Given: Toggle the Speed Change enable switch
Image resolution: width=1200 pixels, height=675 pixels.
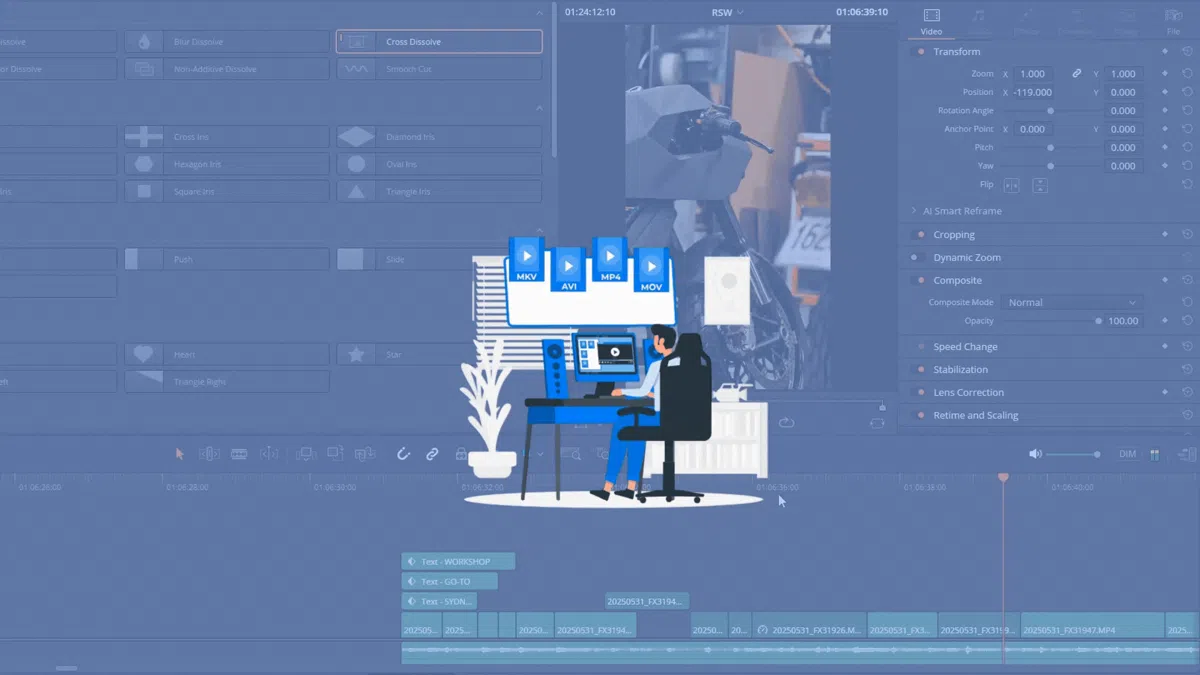Looking at the screenshot, I should [x=919, y=347].
